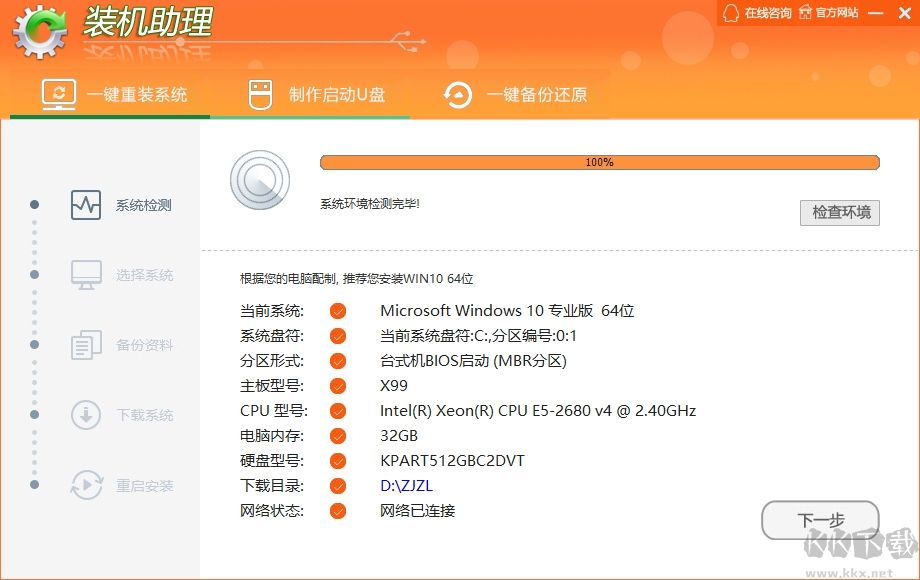Click the 检查环境 button
Image resolution: width=920 pixels, height=580 pixels.
point(840,213)
